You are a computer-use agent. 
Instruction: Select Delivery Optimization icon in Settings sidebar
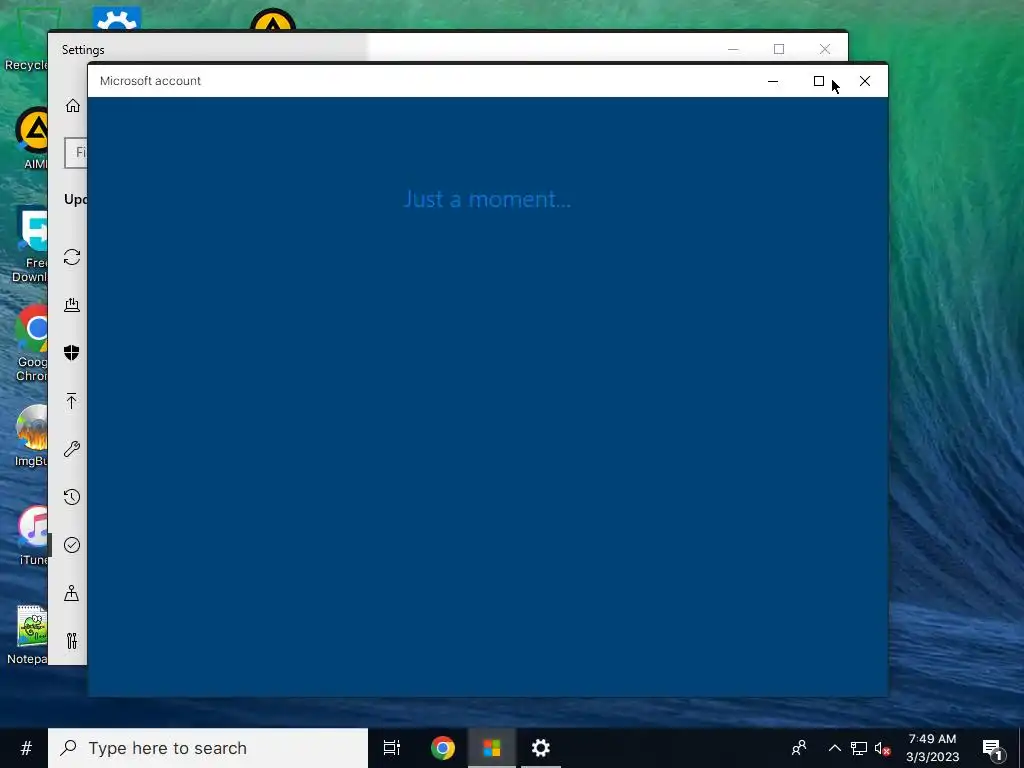point(72,305)
